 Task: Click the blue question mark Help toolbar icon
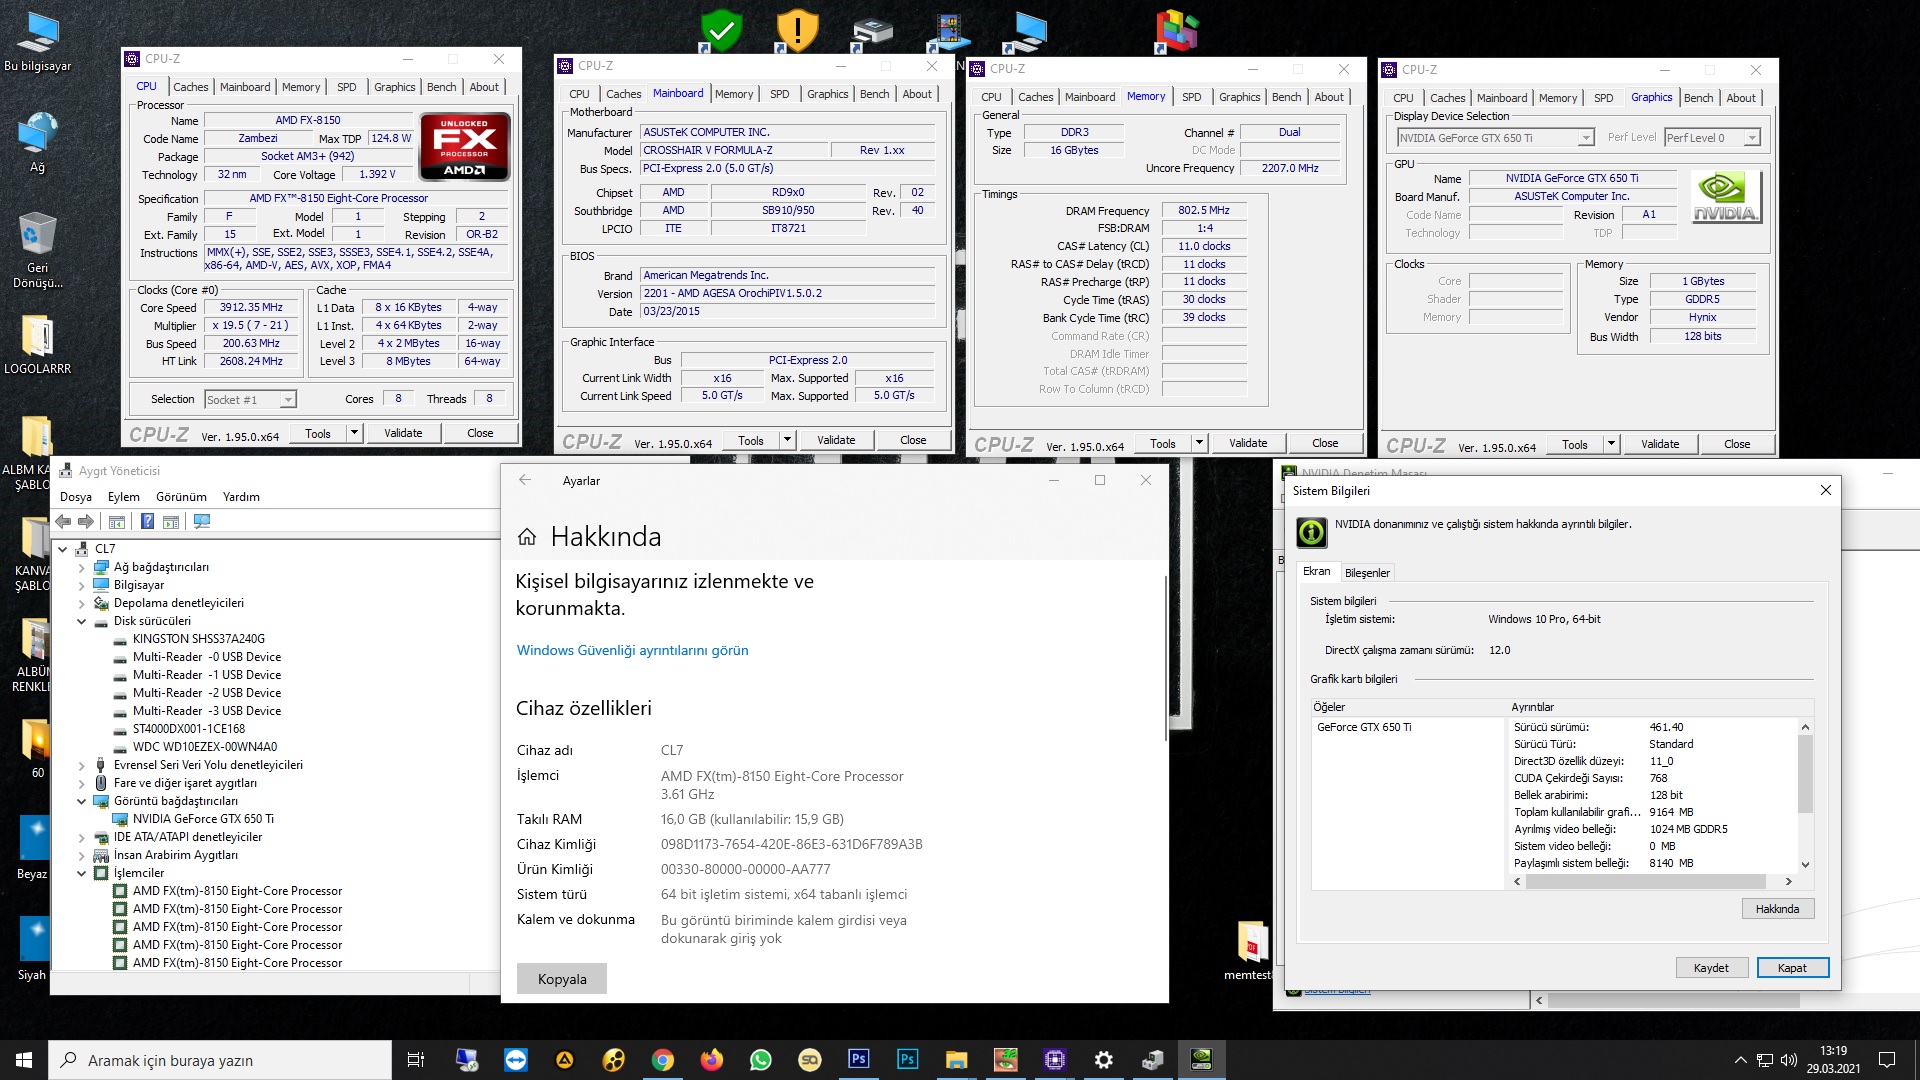click(x=147, y=521)
